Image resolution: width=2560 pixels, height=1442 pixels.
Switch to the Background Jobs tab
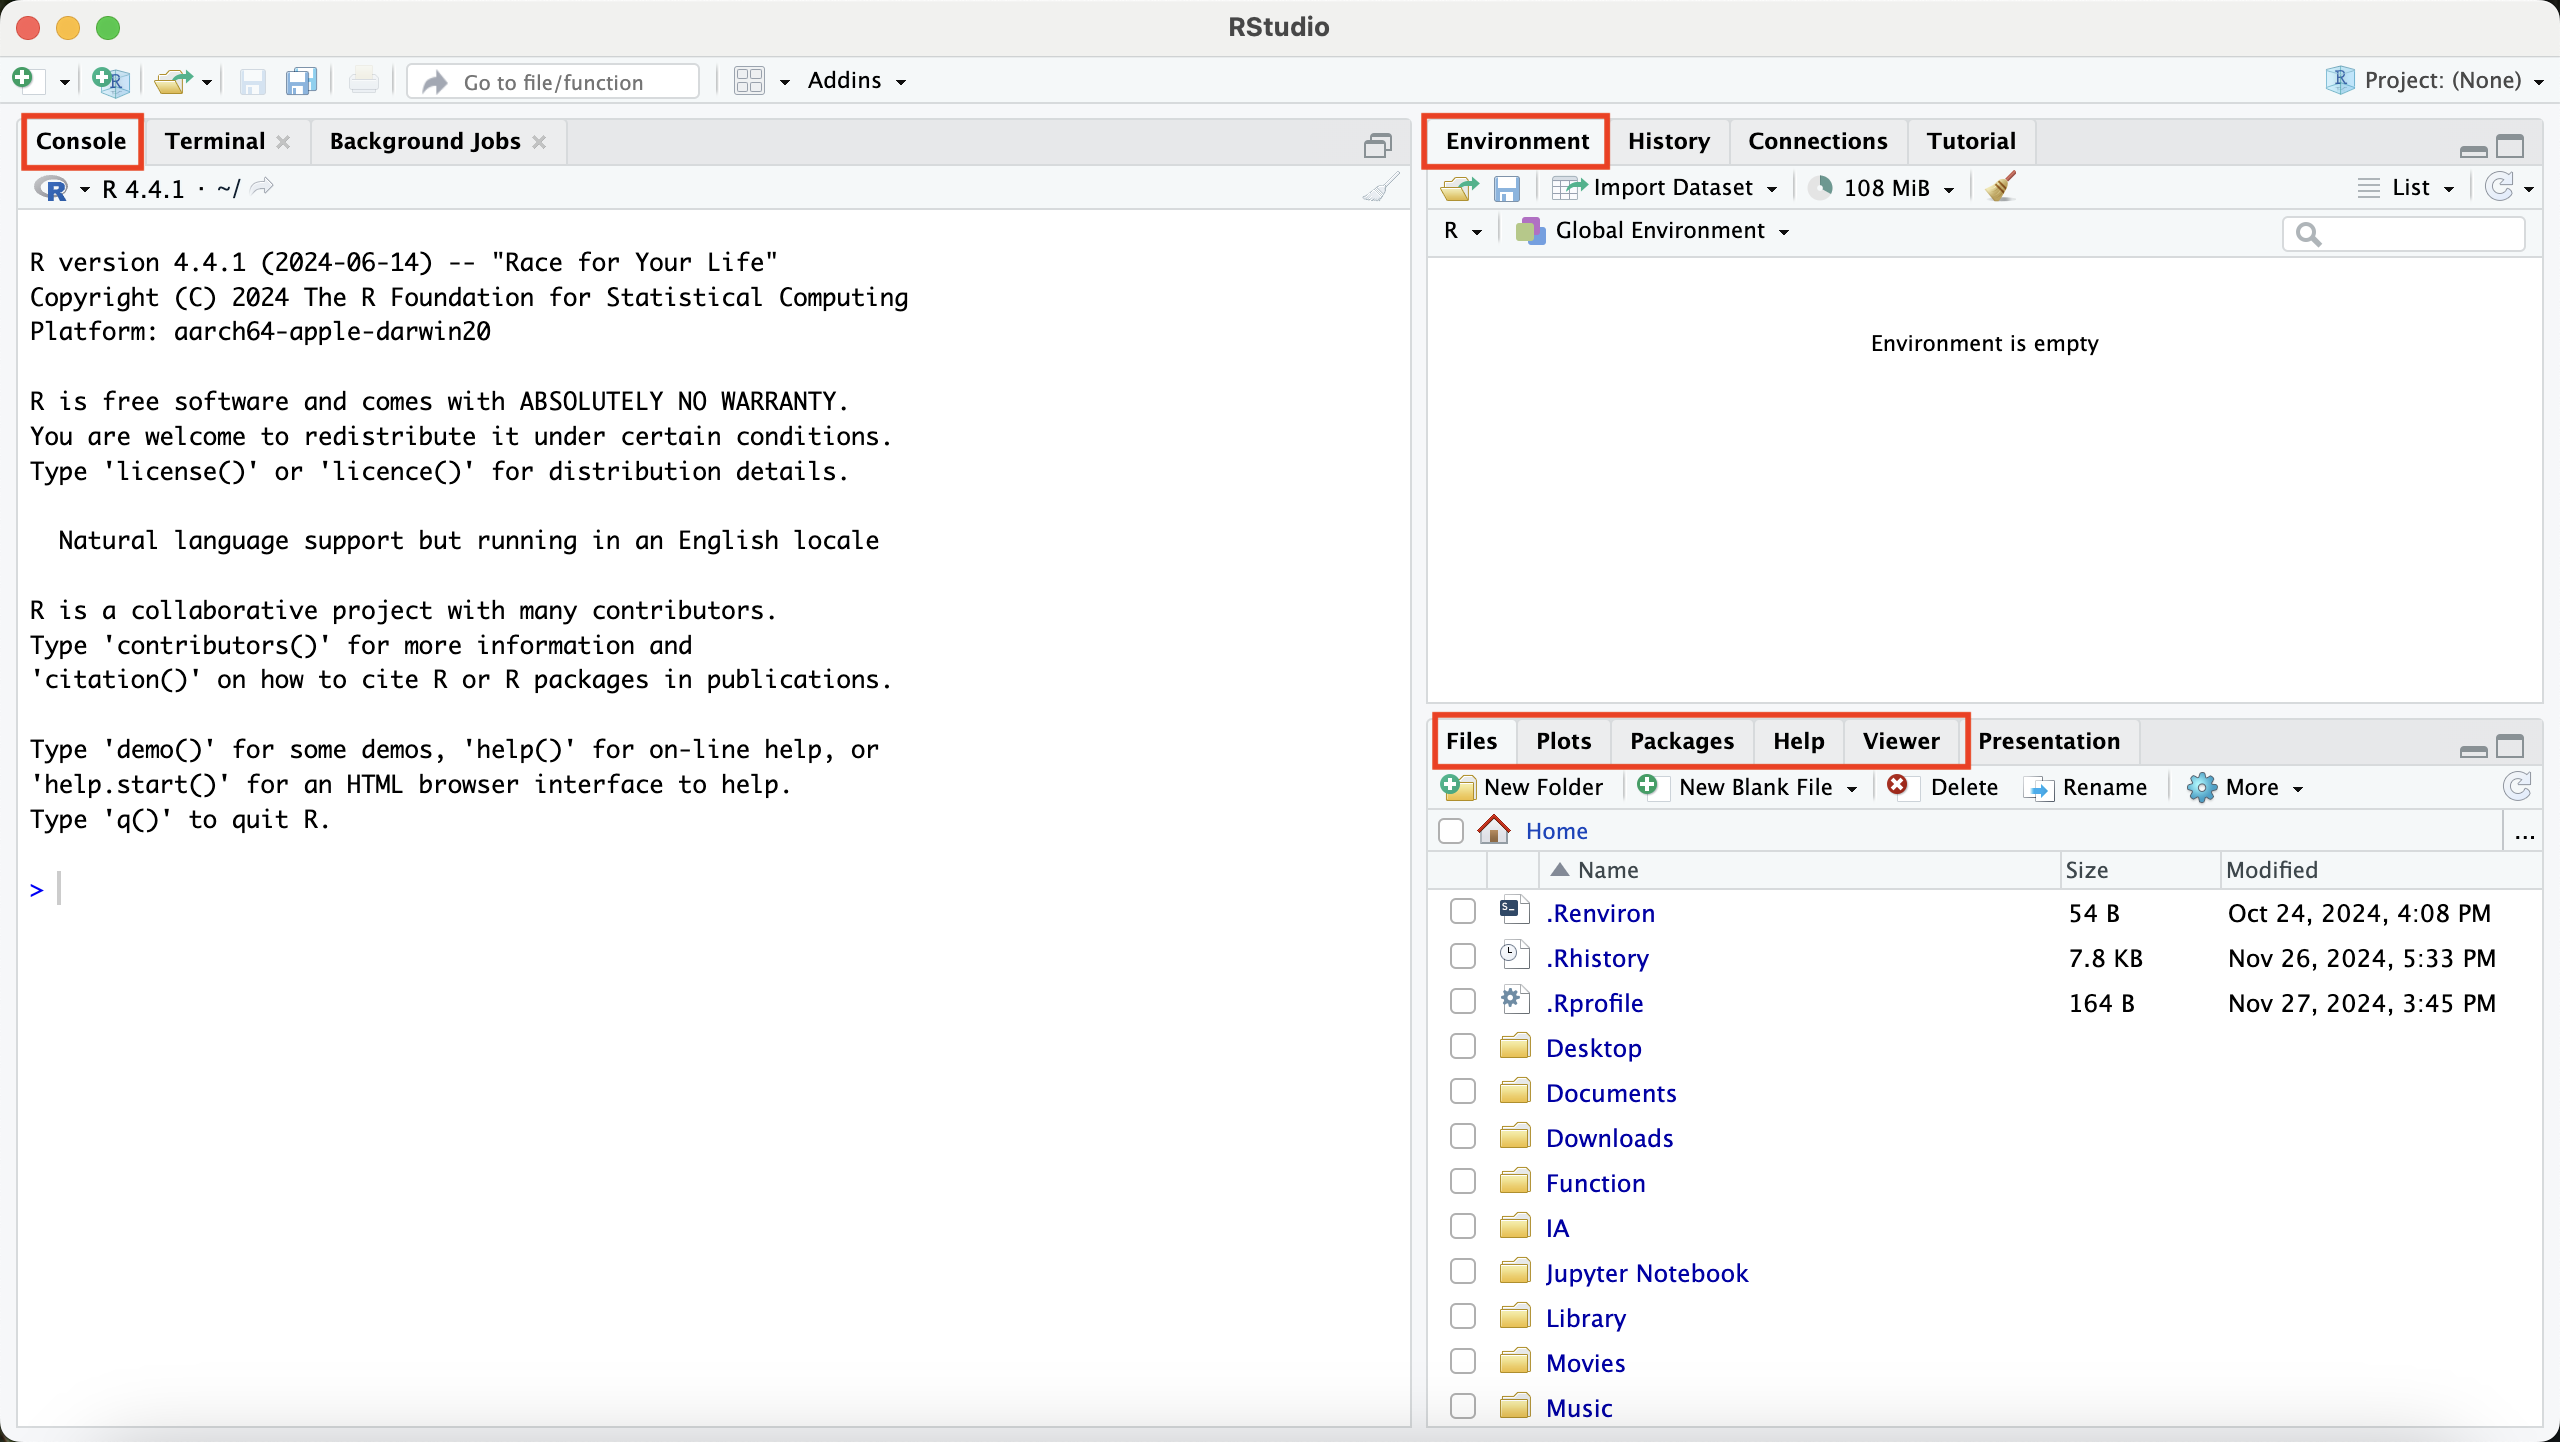(425, 141)
